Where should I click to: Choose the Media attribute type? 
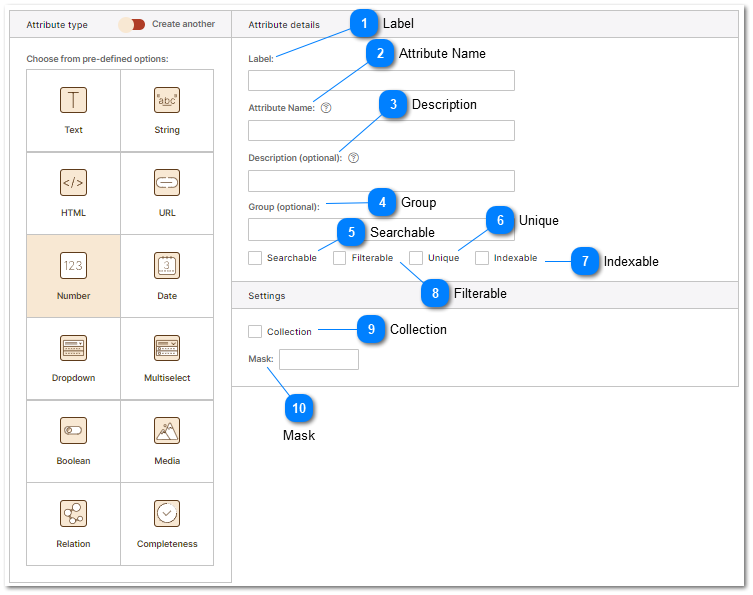click(x=167, y=431)
